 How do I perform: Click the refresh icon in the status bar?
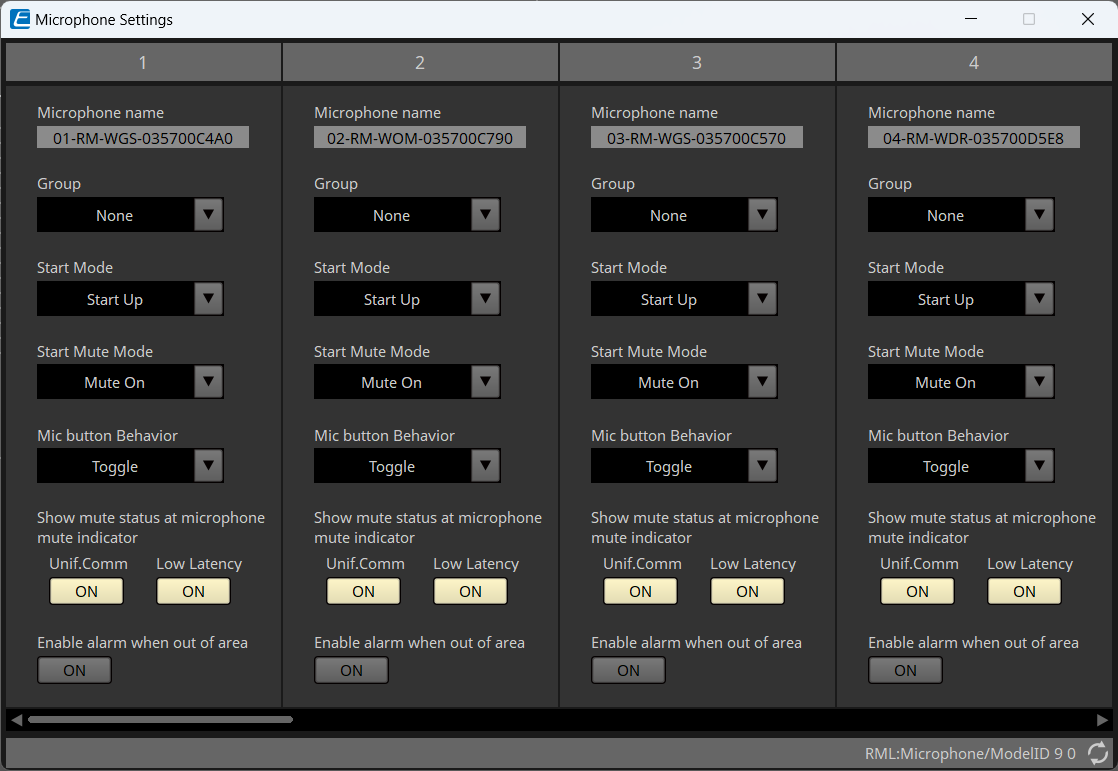click(x=1097, y=753)
